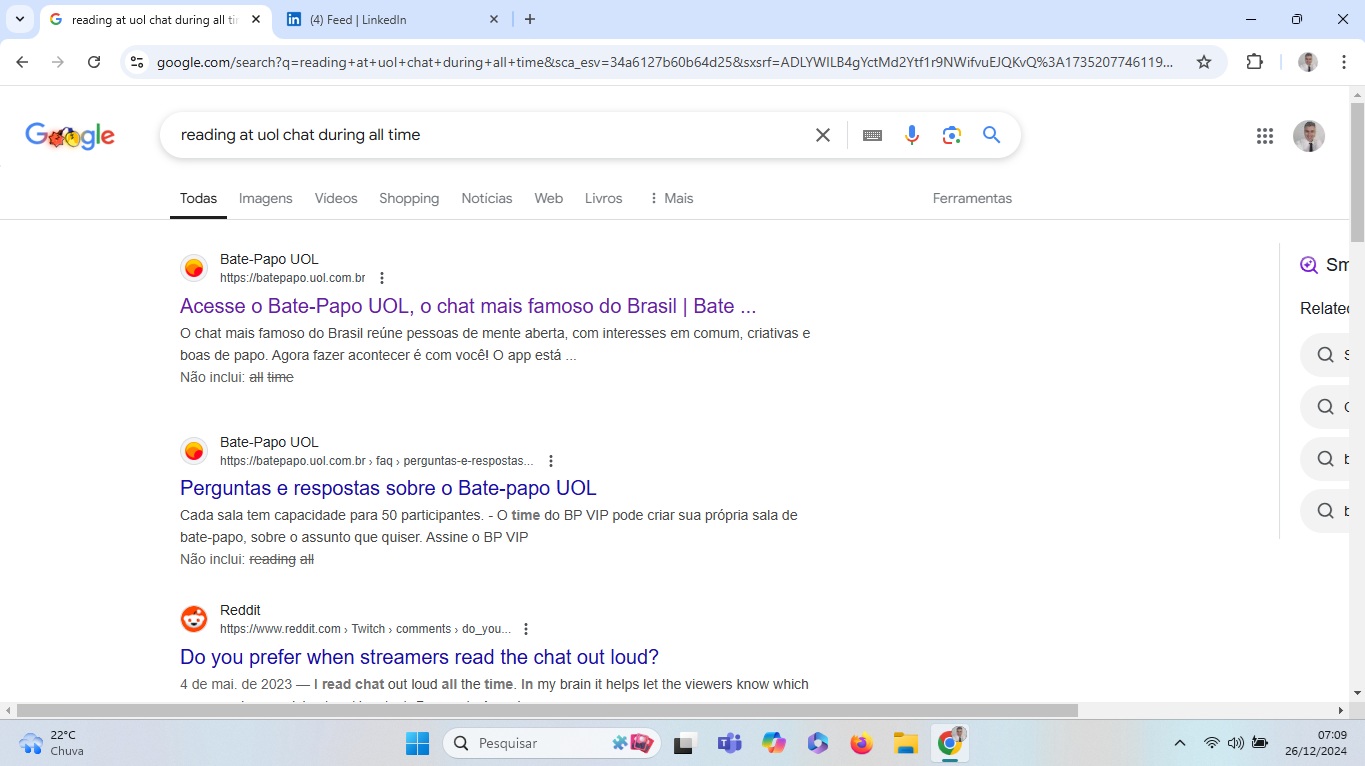The width and height of the screenshot is (1365, 766).
Task: Go to Google homepage via logo
Action: 70,135
